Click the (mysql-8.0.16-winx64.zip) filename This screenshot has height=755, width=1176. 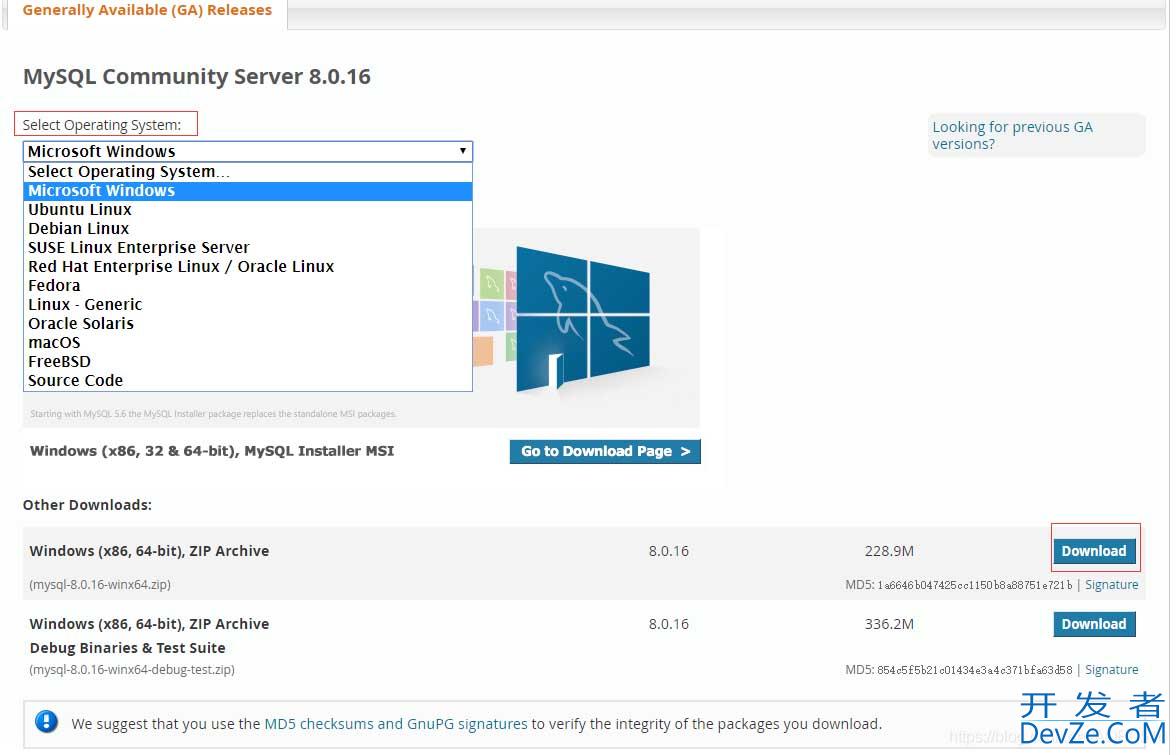point(100,585)
